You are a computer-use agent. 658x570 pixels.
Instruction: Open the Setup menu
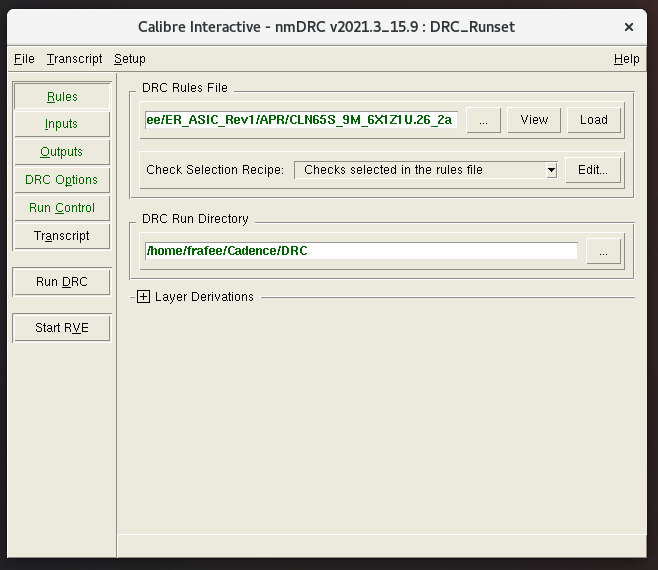130,59
